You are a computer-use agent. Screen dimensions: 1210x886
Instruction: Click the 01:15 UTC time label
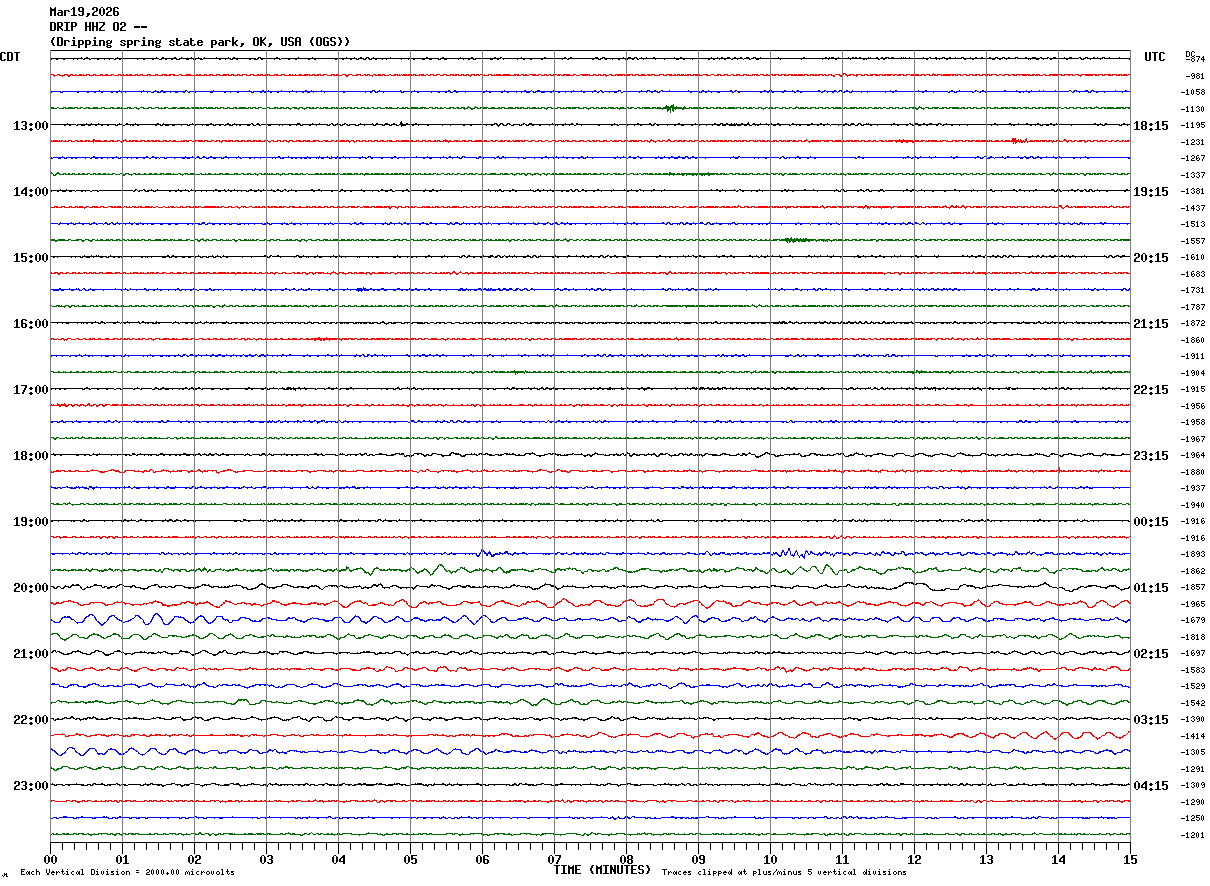click(x=1151, y=588)
